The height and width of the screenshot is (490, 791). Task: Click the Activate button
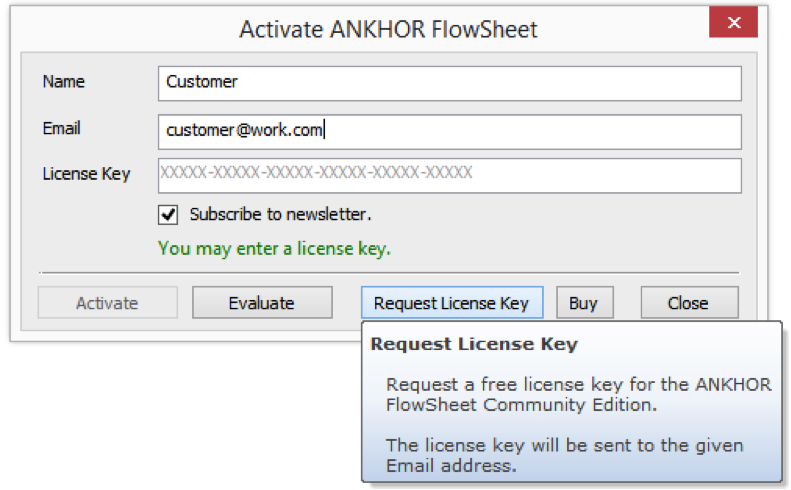(x=107, y=303)
